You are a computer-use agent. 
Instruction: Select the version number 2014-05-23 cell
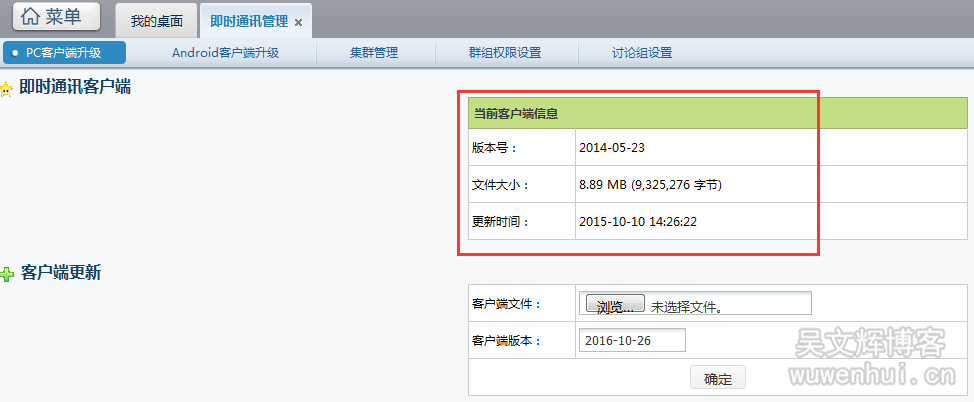612,148
